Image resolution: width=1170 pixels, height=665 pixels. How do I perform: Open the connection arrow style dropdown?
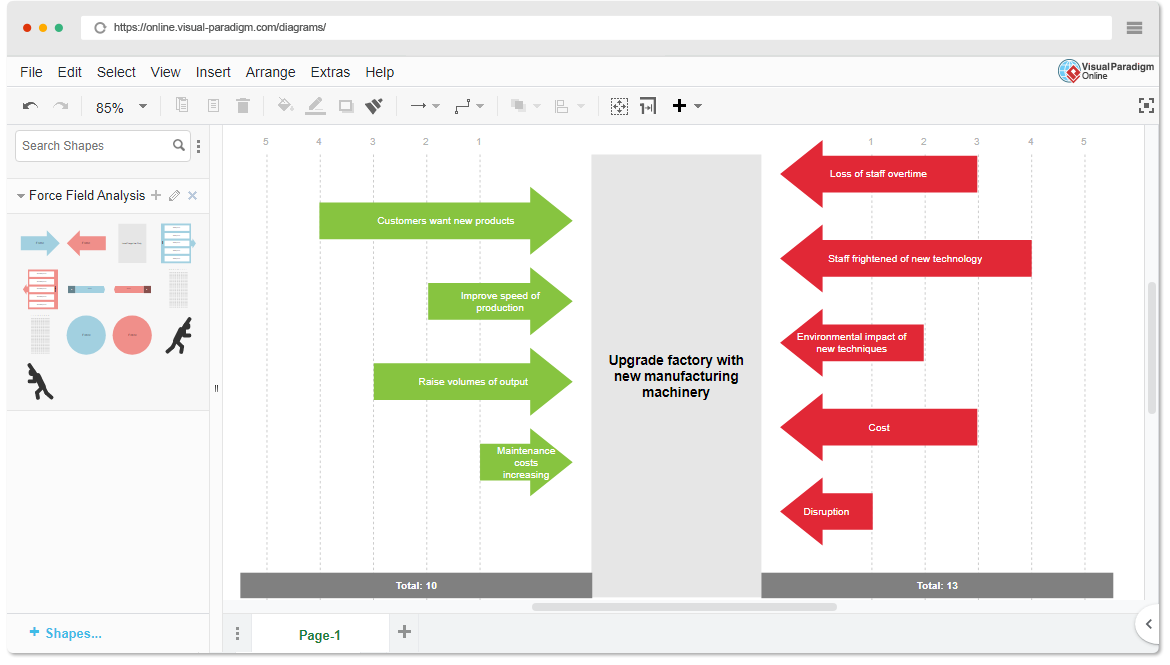tap(425, 106)
